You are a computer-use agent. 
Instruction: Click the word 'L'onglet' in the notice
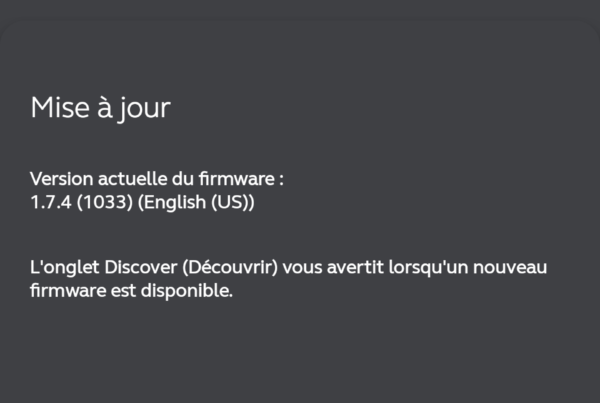click(65, 268)
